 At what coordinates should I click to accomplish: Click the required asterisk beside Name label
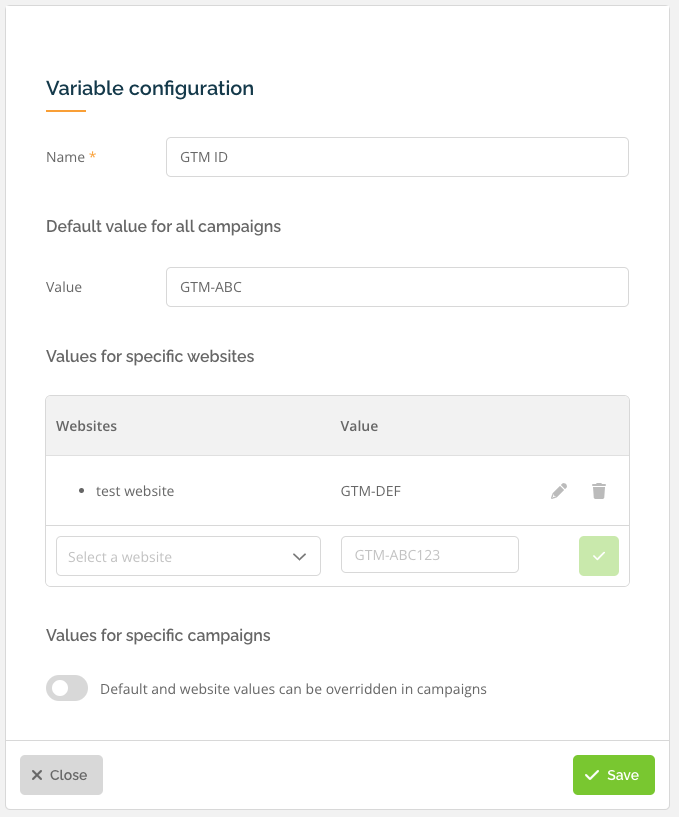91,156
